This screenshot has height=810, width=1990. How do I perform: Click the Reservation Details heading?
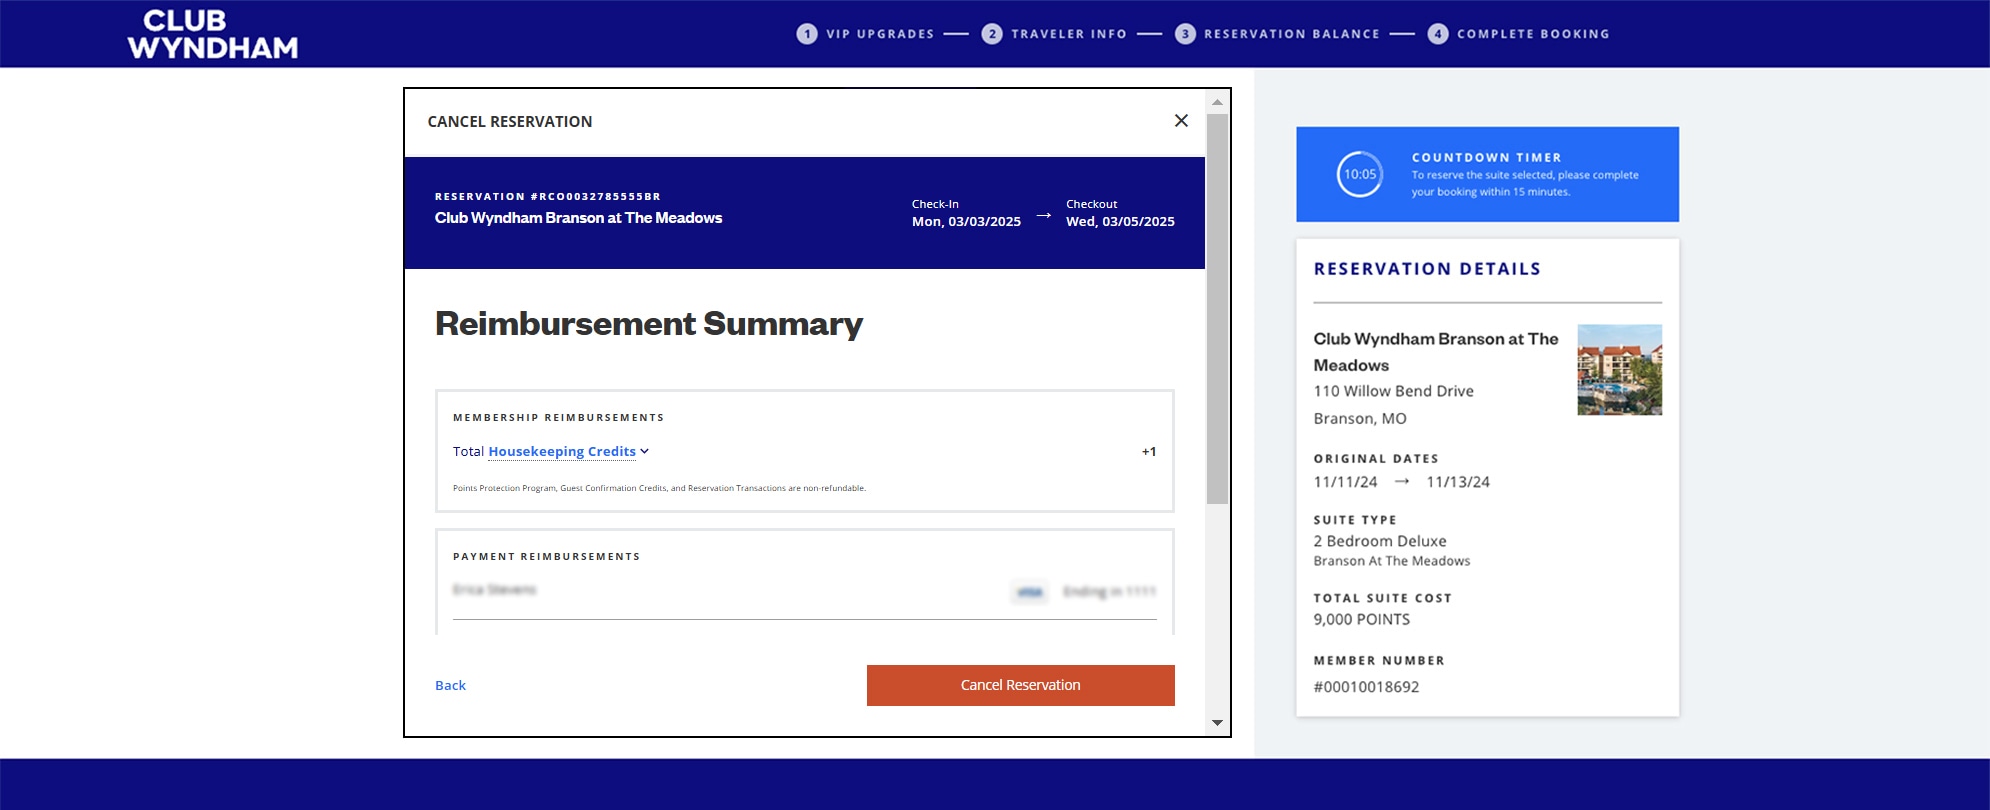1426,269
